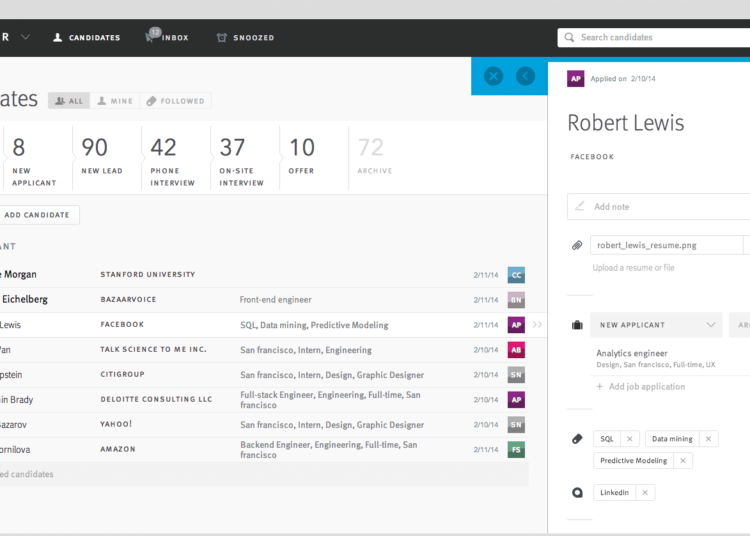Click the back arrow in blue header
750x536 pixels.
(x=525, y=76)
